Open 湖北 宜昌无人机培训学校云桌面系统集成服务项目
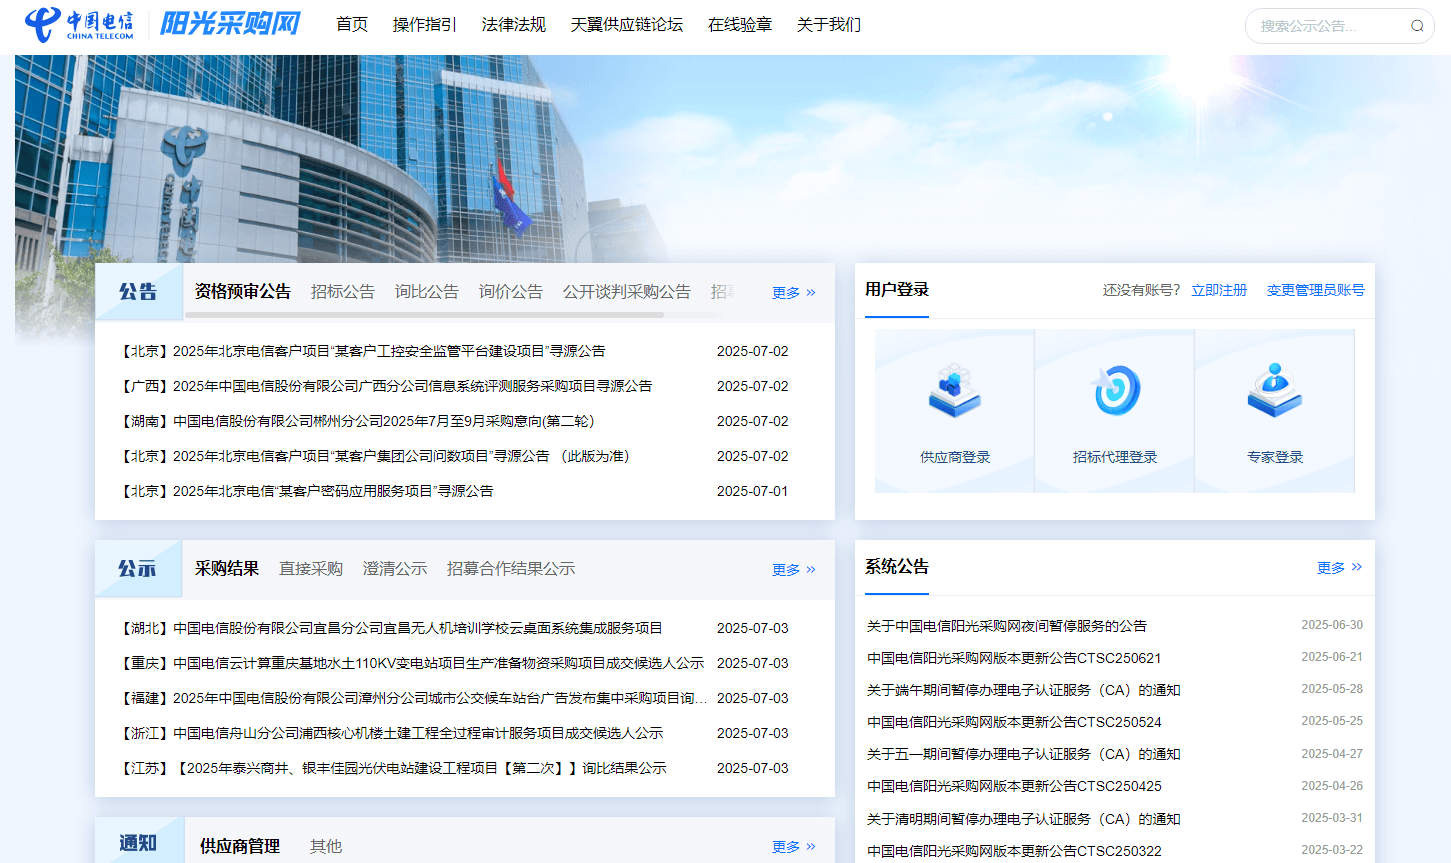1451x863 pixels. (x=390, y=628)
